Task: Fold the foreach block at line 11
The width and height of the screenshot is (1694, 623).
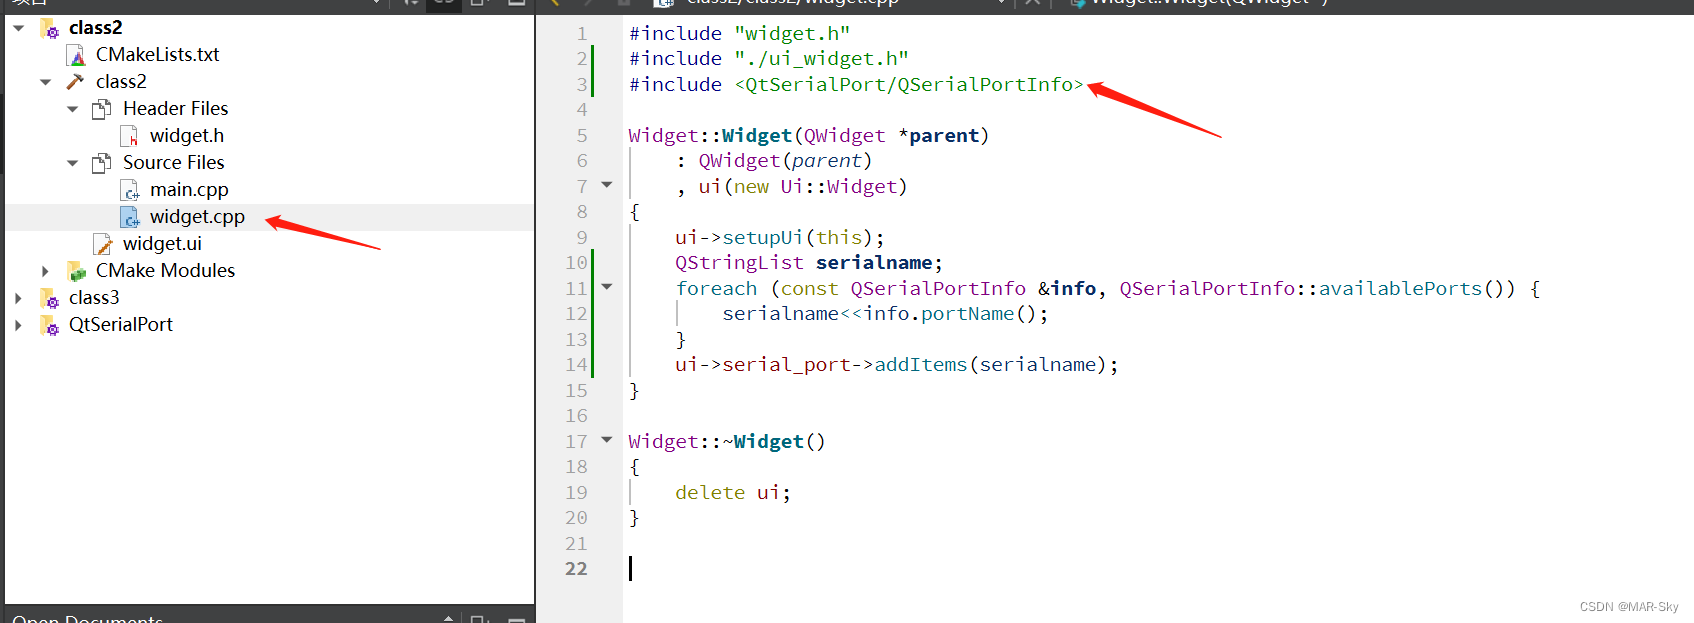Action: click(x=606, y=287)
